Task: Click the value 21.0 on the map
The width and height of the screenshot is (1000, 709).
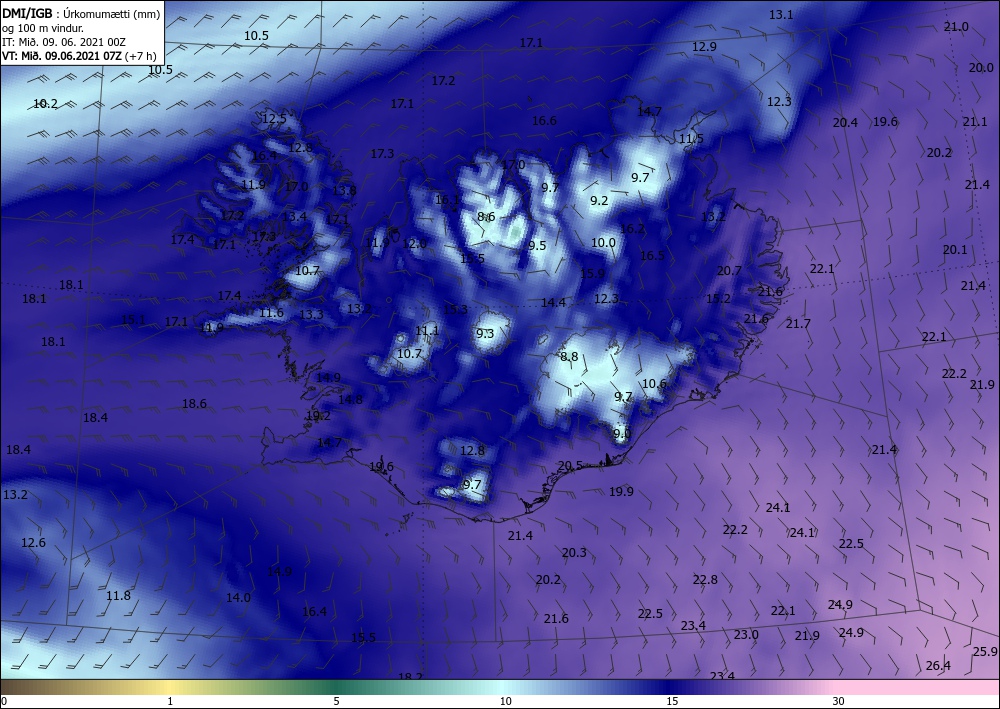Action: click(x=956, y=27)
